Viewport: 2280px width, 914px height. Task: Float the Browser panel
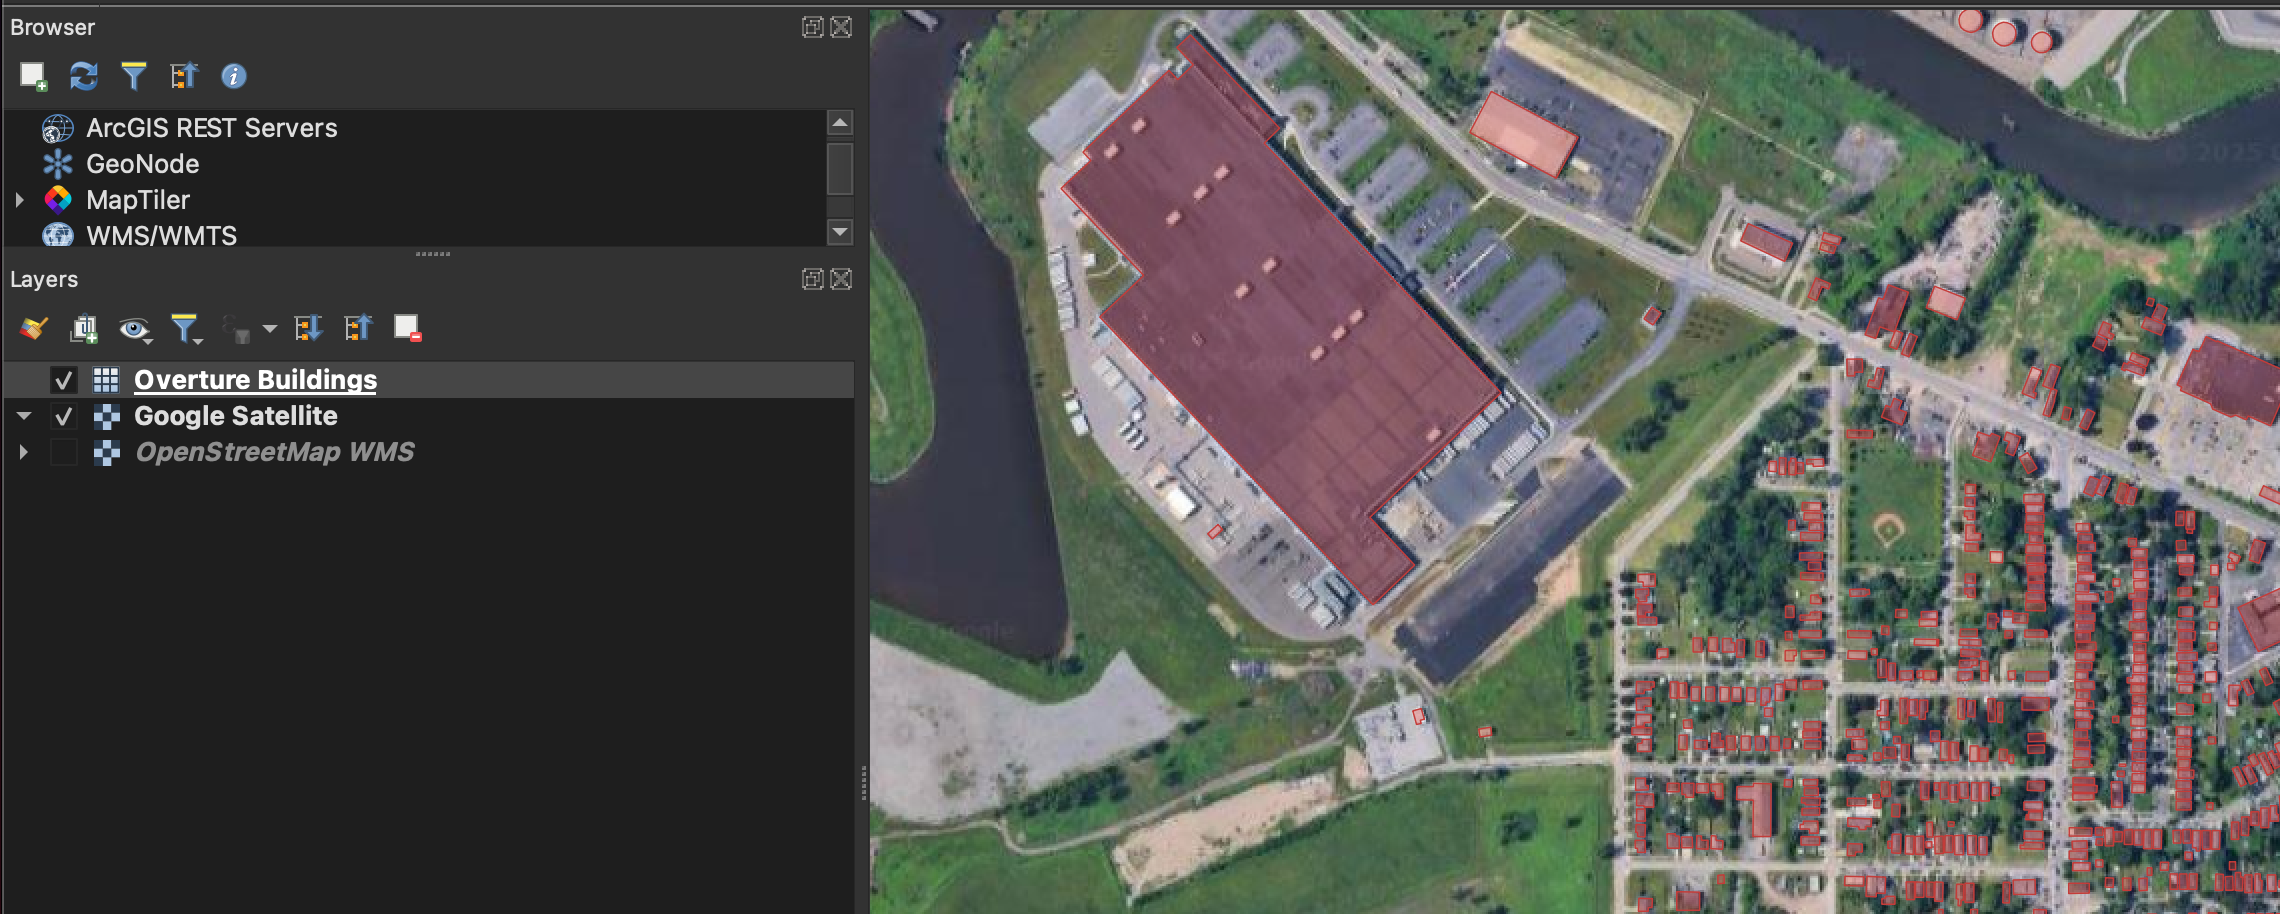tap(812, 27)
